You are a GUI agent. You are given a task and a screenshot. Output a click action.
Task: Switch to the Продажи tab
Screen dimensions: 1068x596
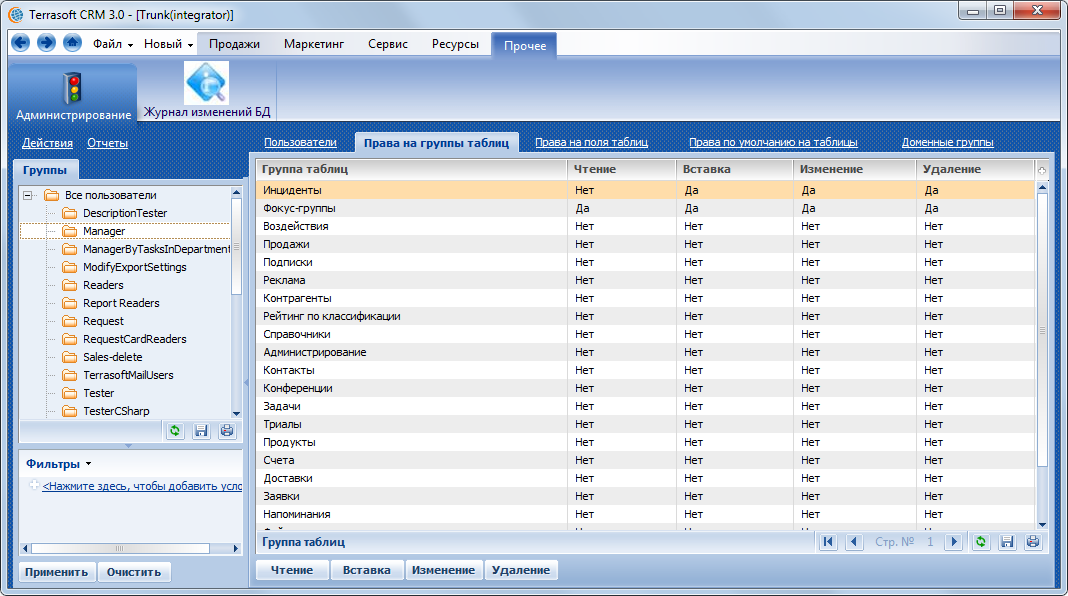[x=234, y=44]
